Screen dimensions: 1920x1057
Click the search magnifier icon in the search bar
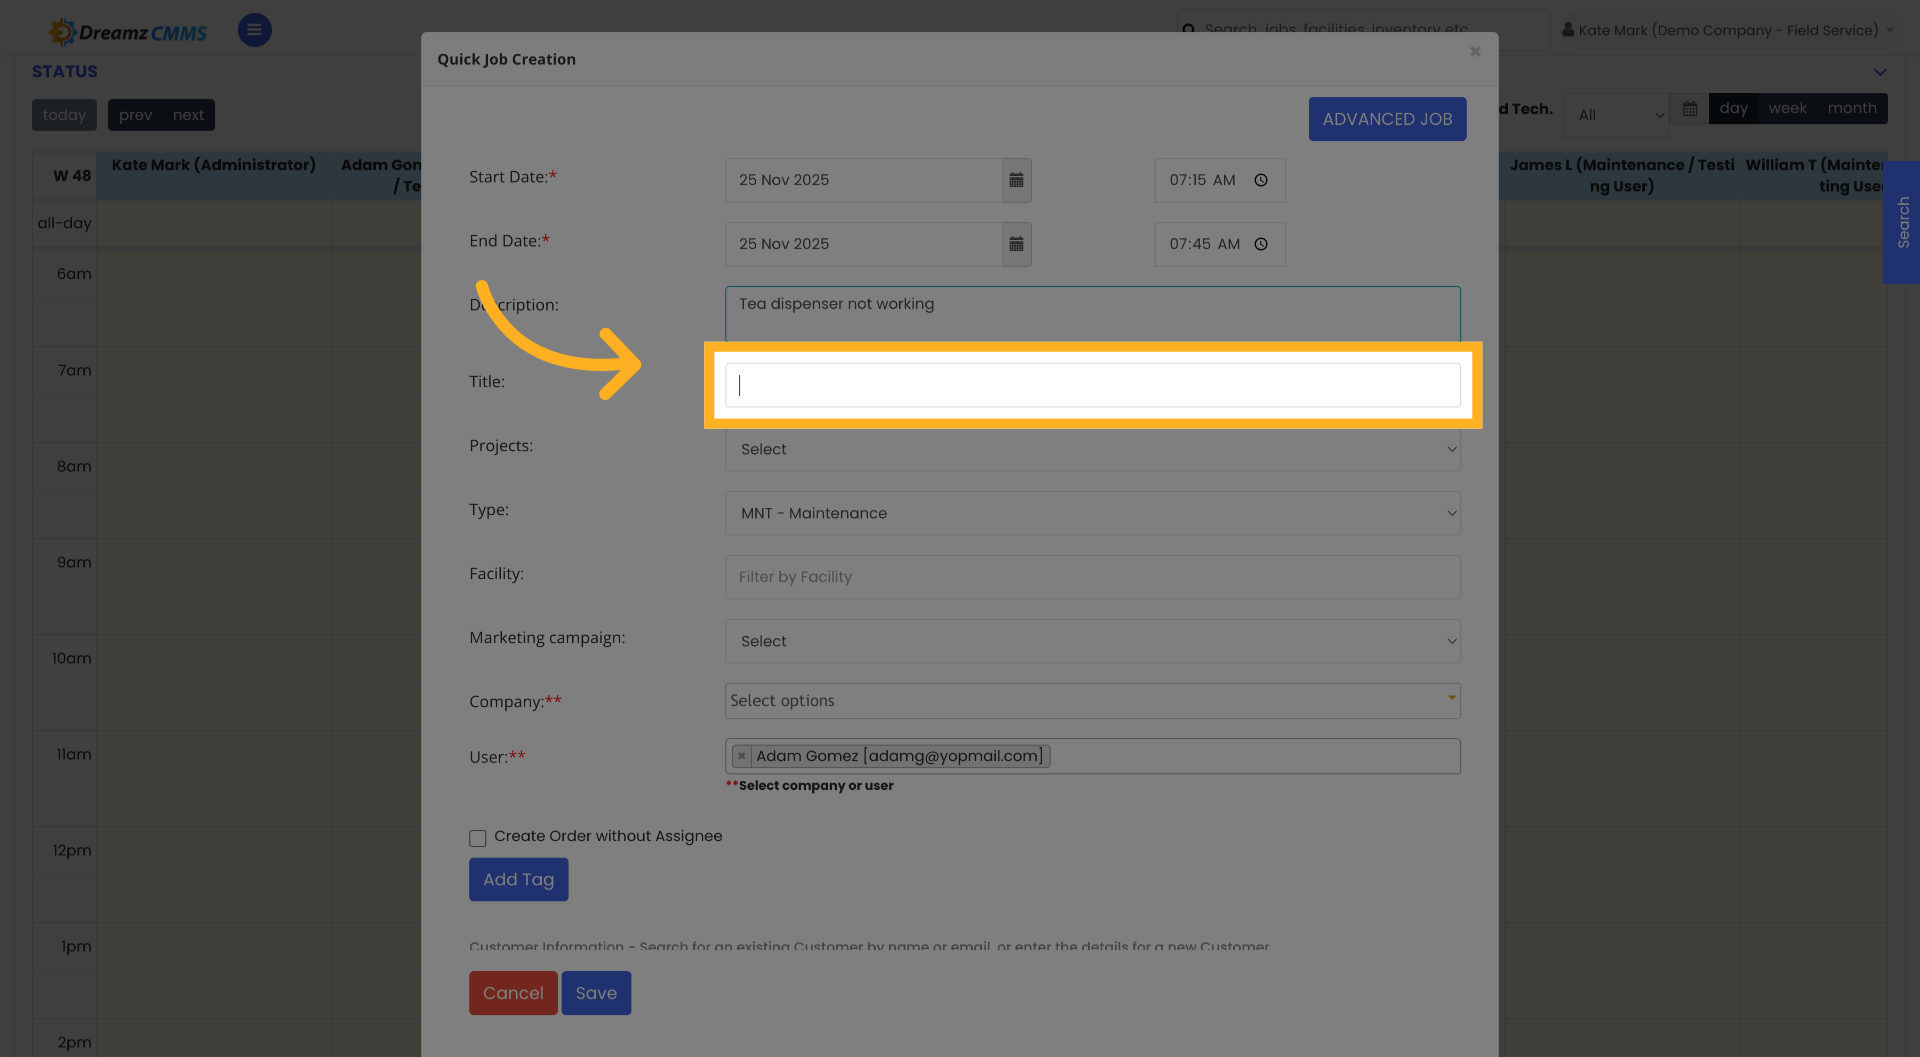(x=1189, y=30)
